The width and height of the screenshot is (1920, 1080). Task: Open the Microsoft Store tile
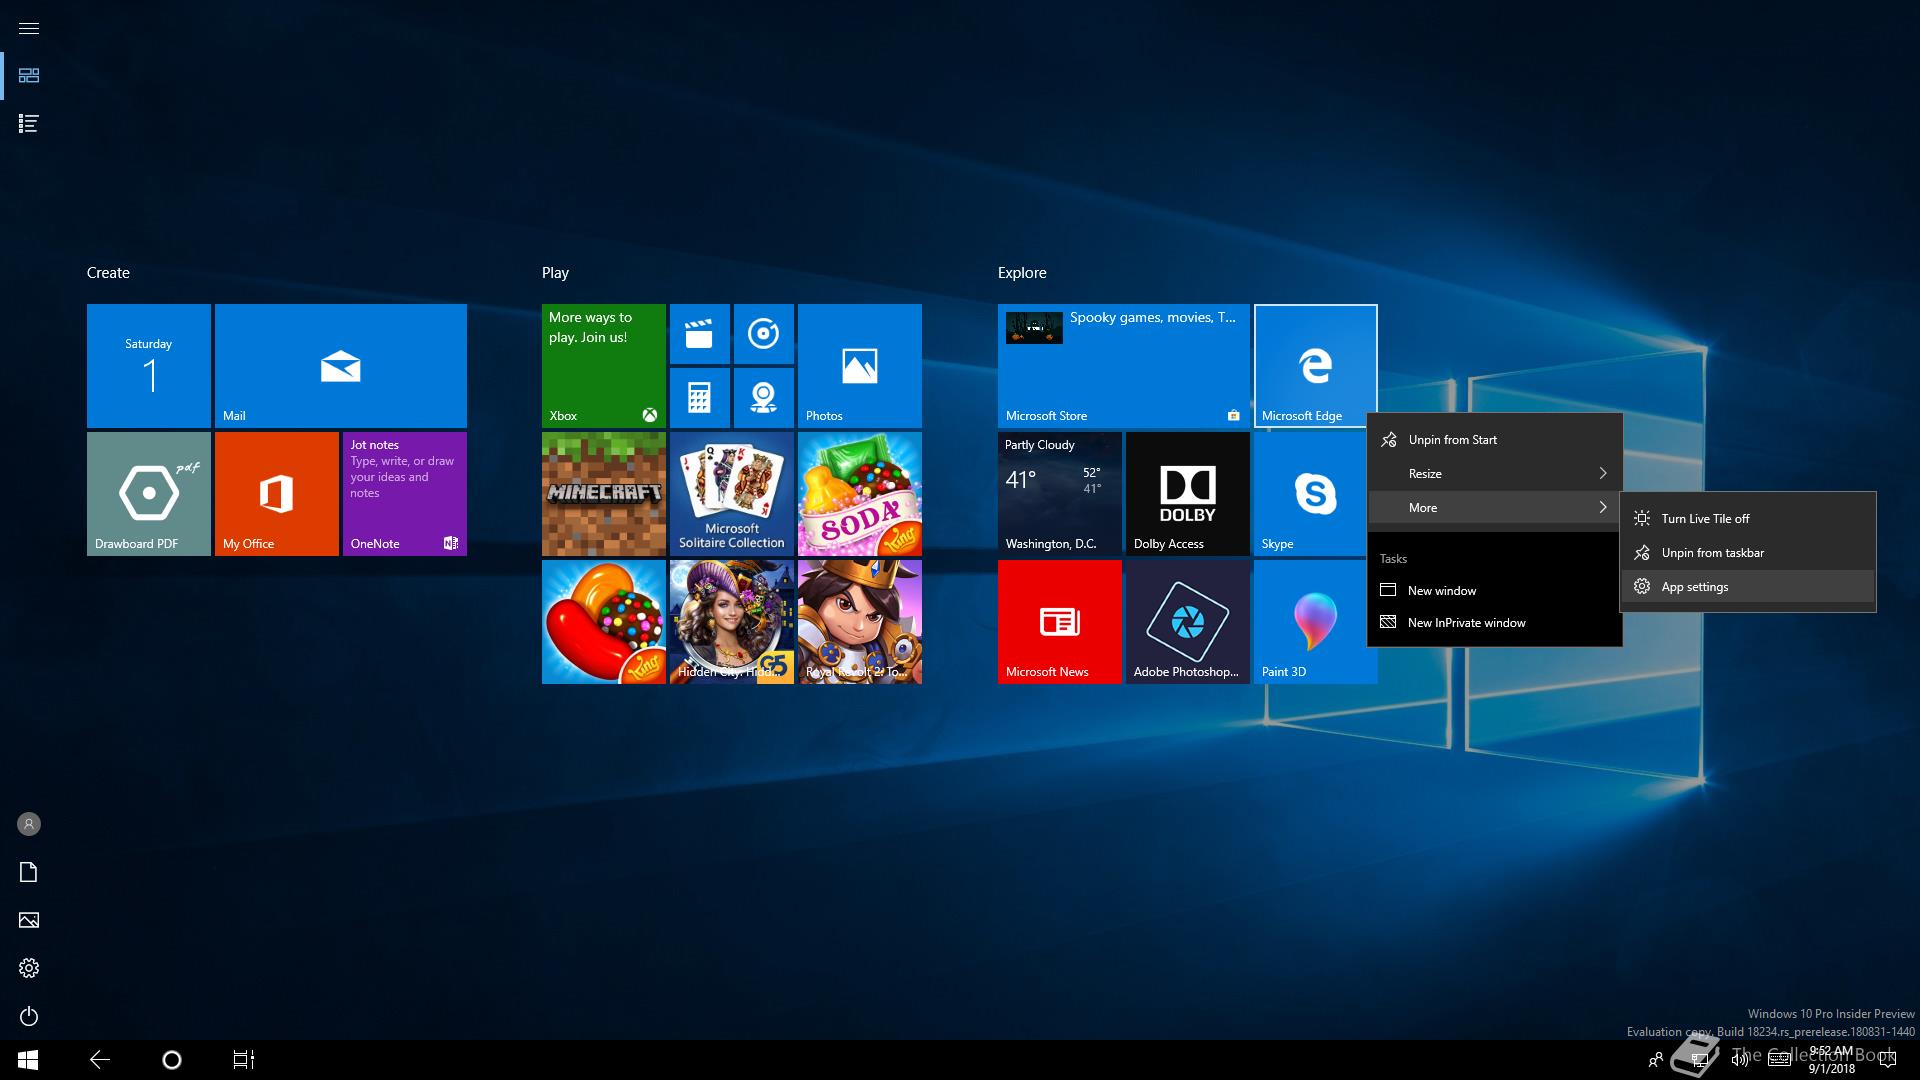1124,366
